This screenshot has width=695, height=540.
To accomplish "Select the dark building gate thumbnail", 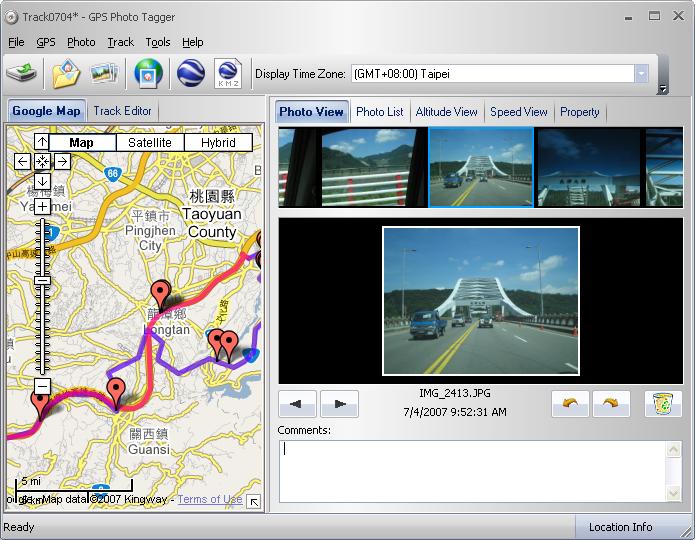I will [589, 167].
